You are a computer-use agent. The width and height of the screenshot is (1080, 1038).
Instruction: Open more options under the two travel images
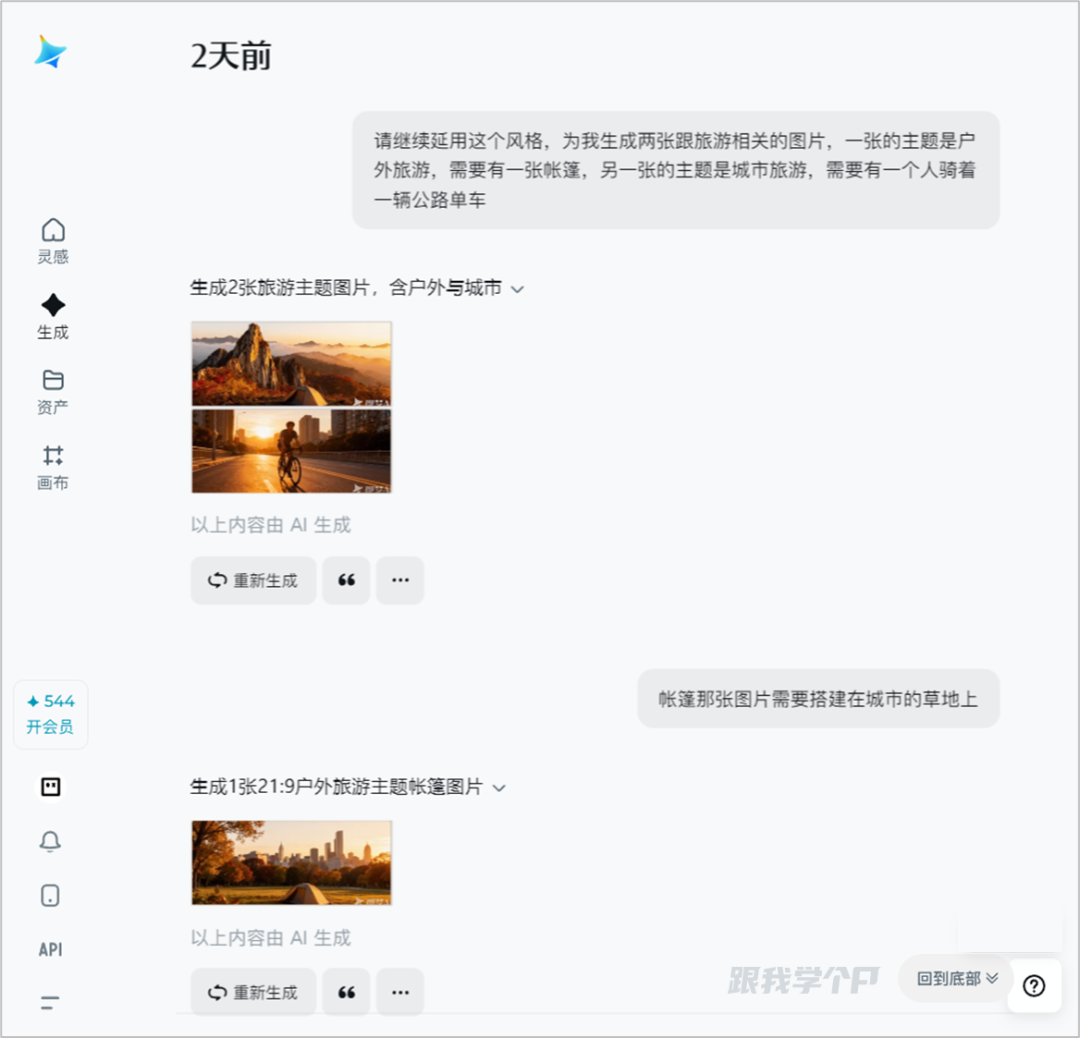tap(400, 581)
